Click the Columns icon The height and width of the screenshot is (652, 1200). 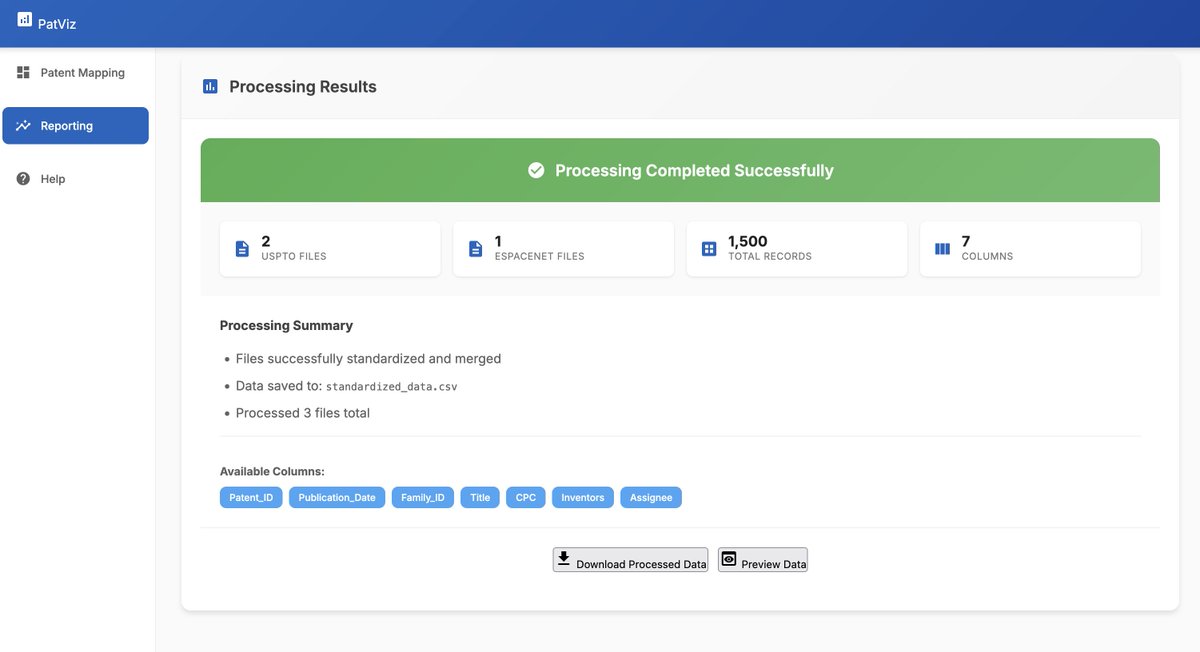pyautogui.click(x=942, y=249)
